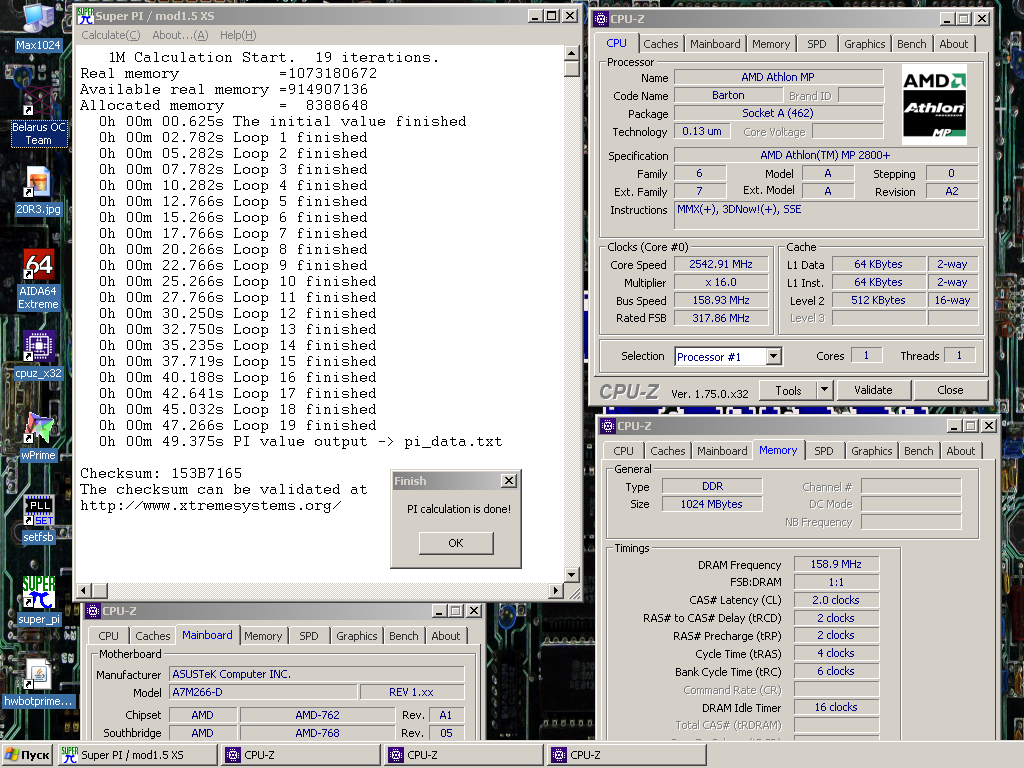
Task: Open Graphics tab in Mainboard CPU-Z window
Action: pos(357,635)
